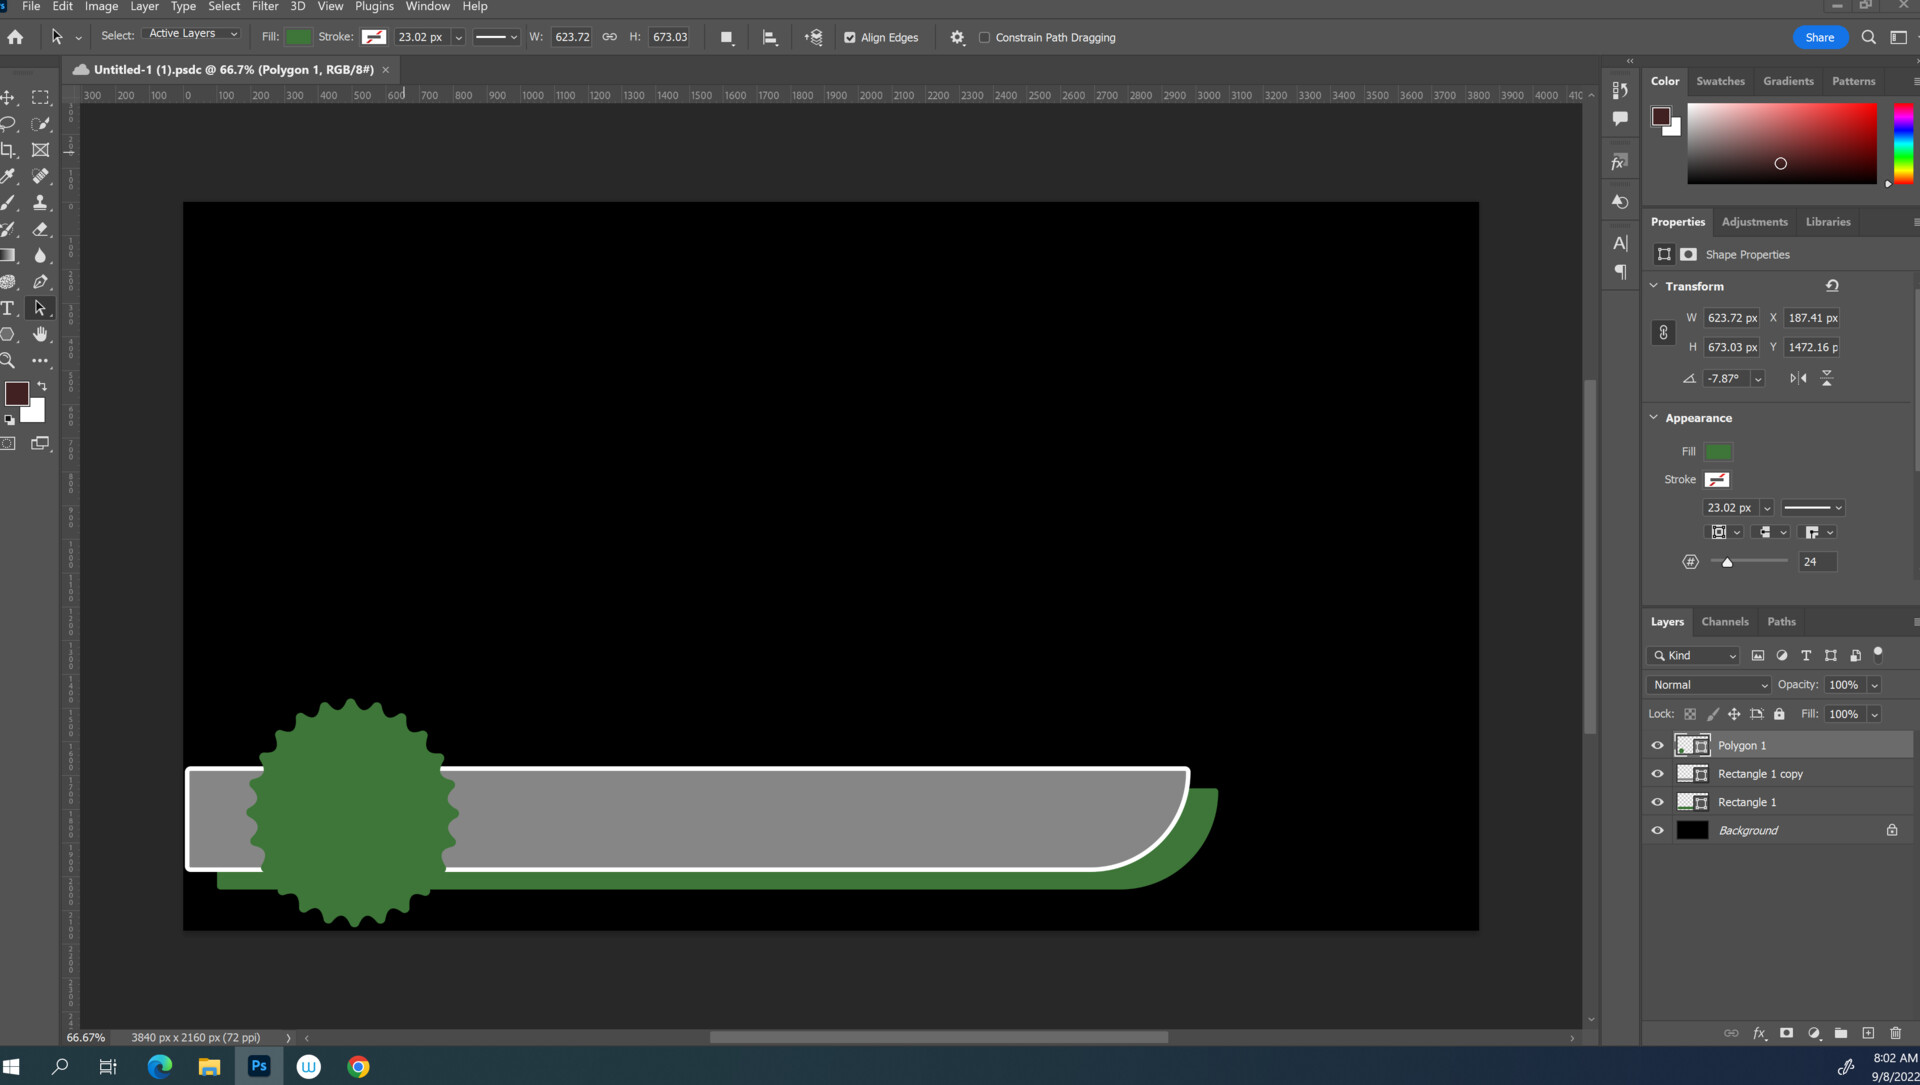Click the Share button

tap(1819, 37)
